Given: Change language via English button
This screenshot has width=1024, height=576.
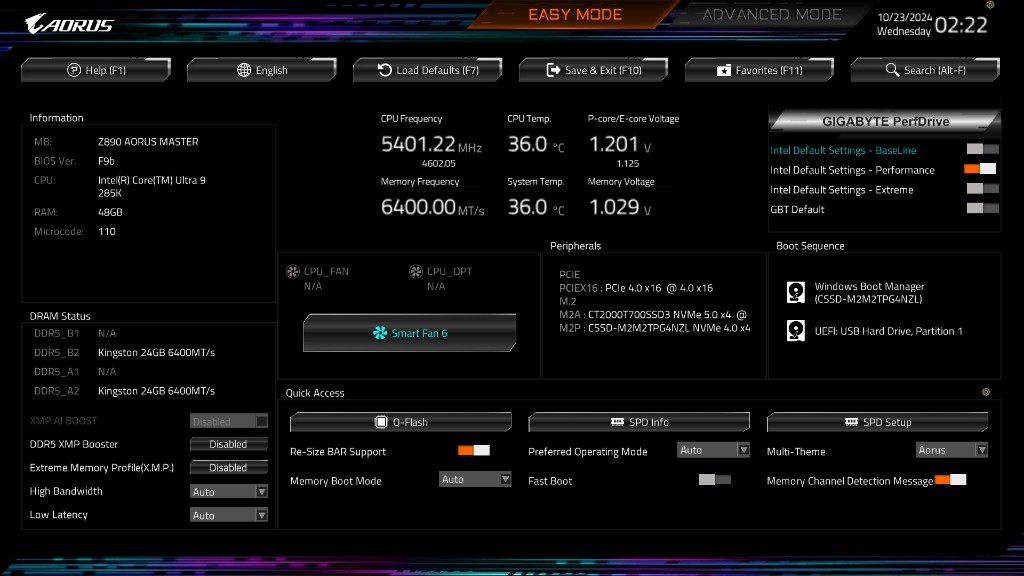Looking at the screenshot, I should 262,70.
